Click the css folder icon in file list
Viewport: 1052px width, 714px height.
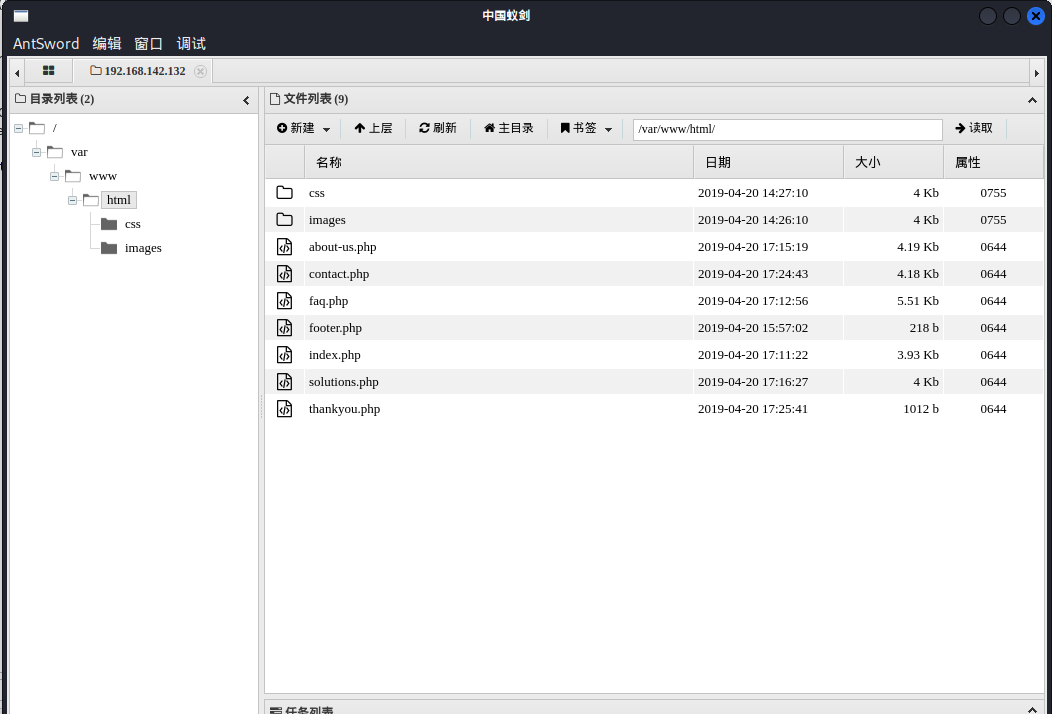pyautogui.click(x=284, y=193)
